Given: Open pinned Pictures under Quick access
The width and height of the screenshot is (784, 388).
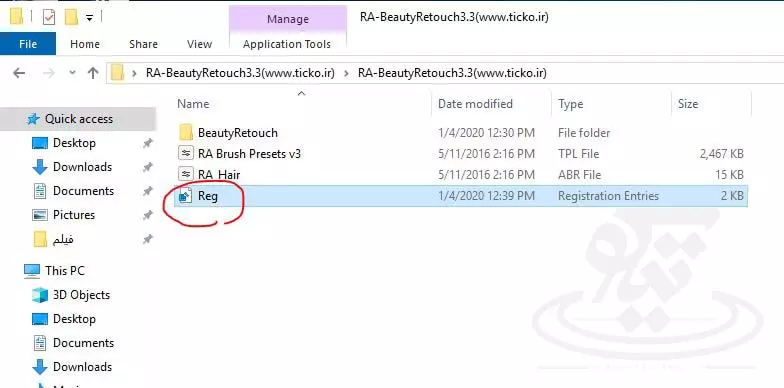Looking at the screenshot, I should [74, 215].
